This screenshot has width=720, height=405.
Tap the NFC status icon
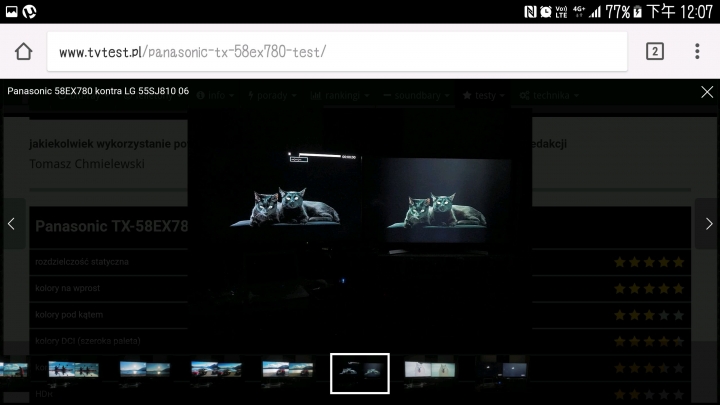530,11
